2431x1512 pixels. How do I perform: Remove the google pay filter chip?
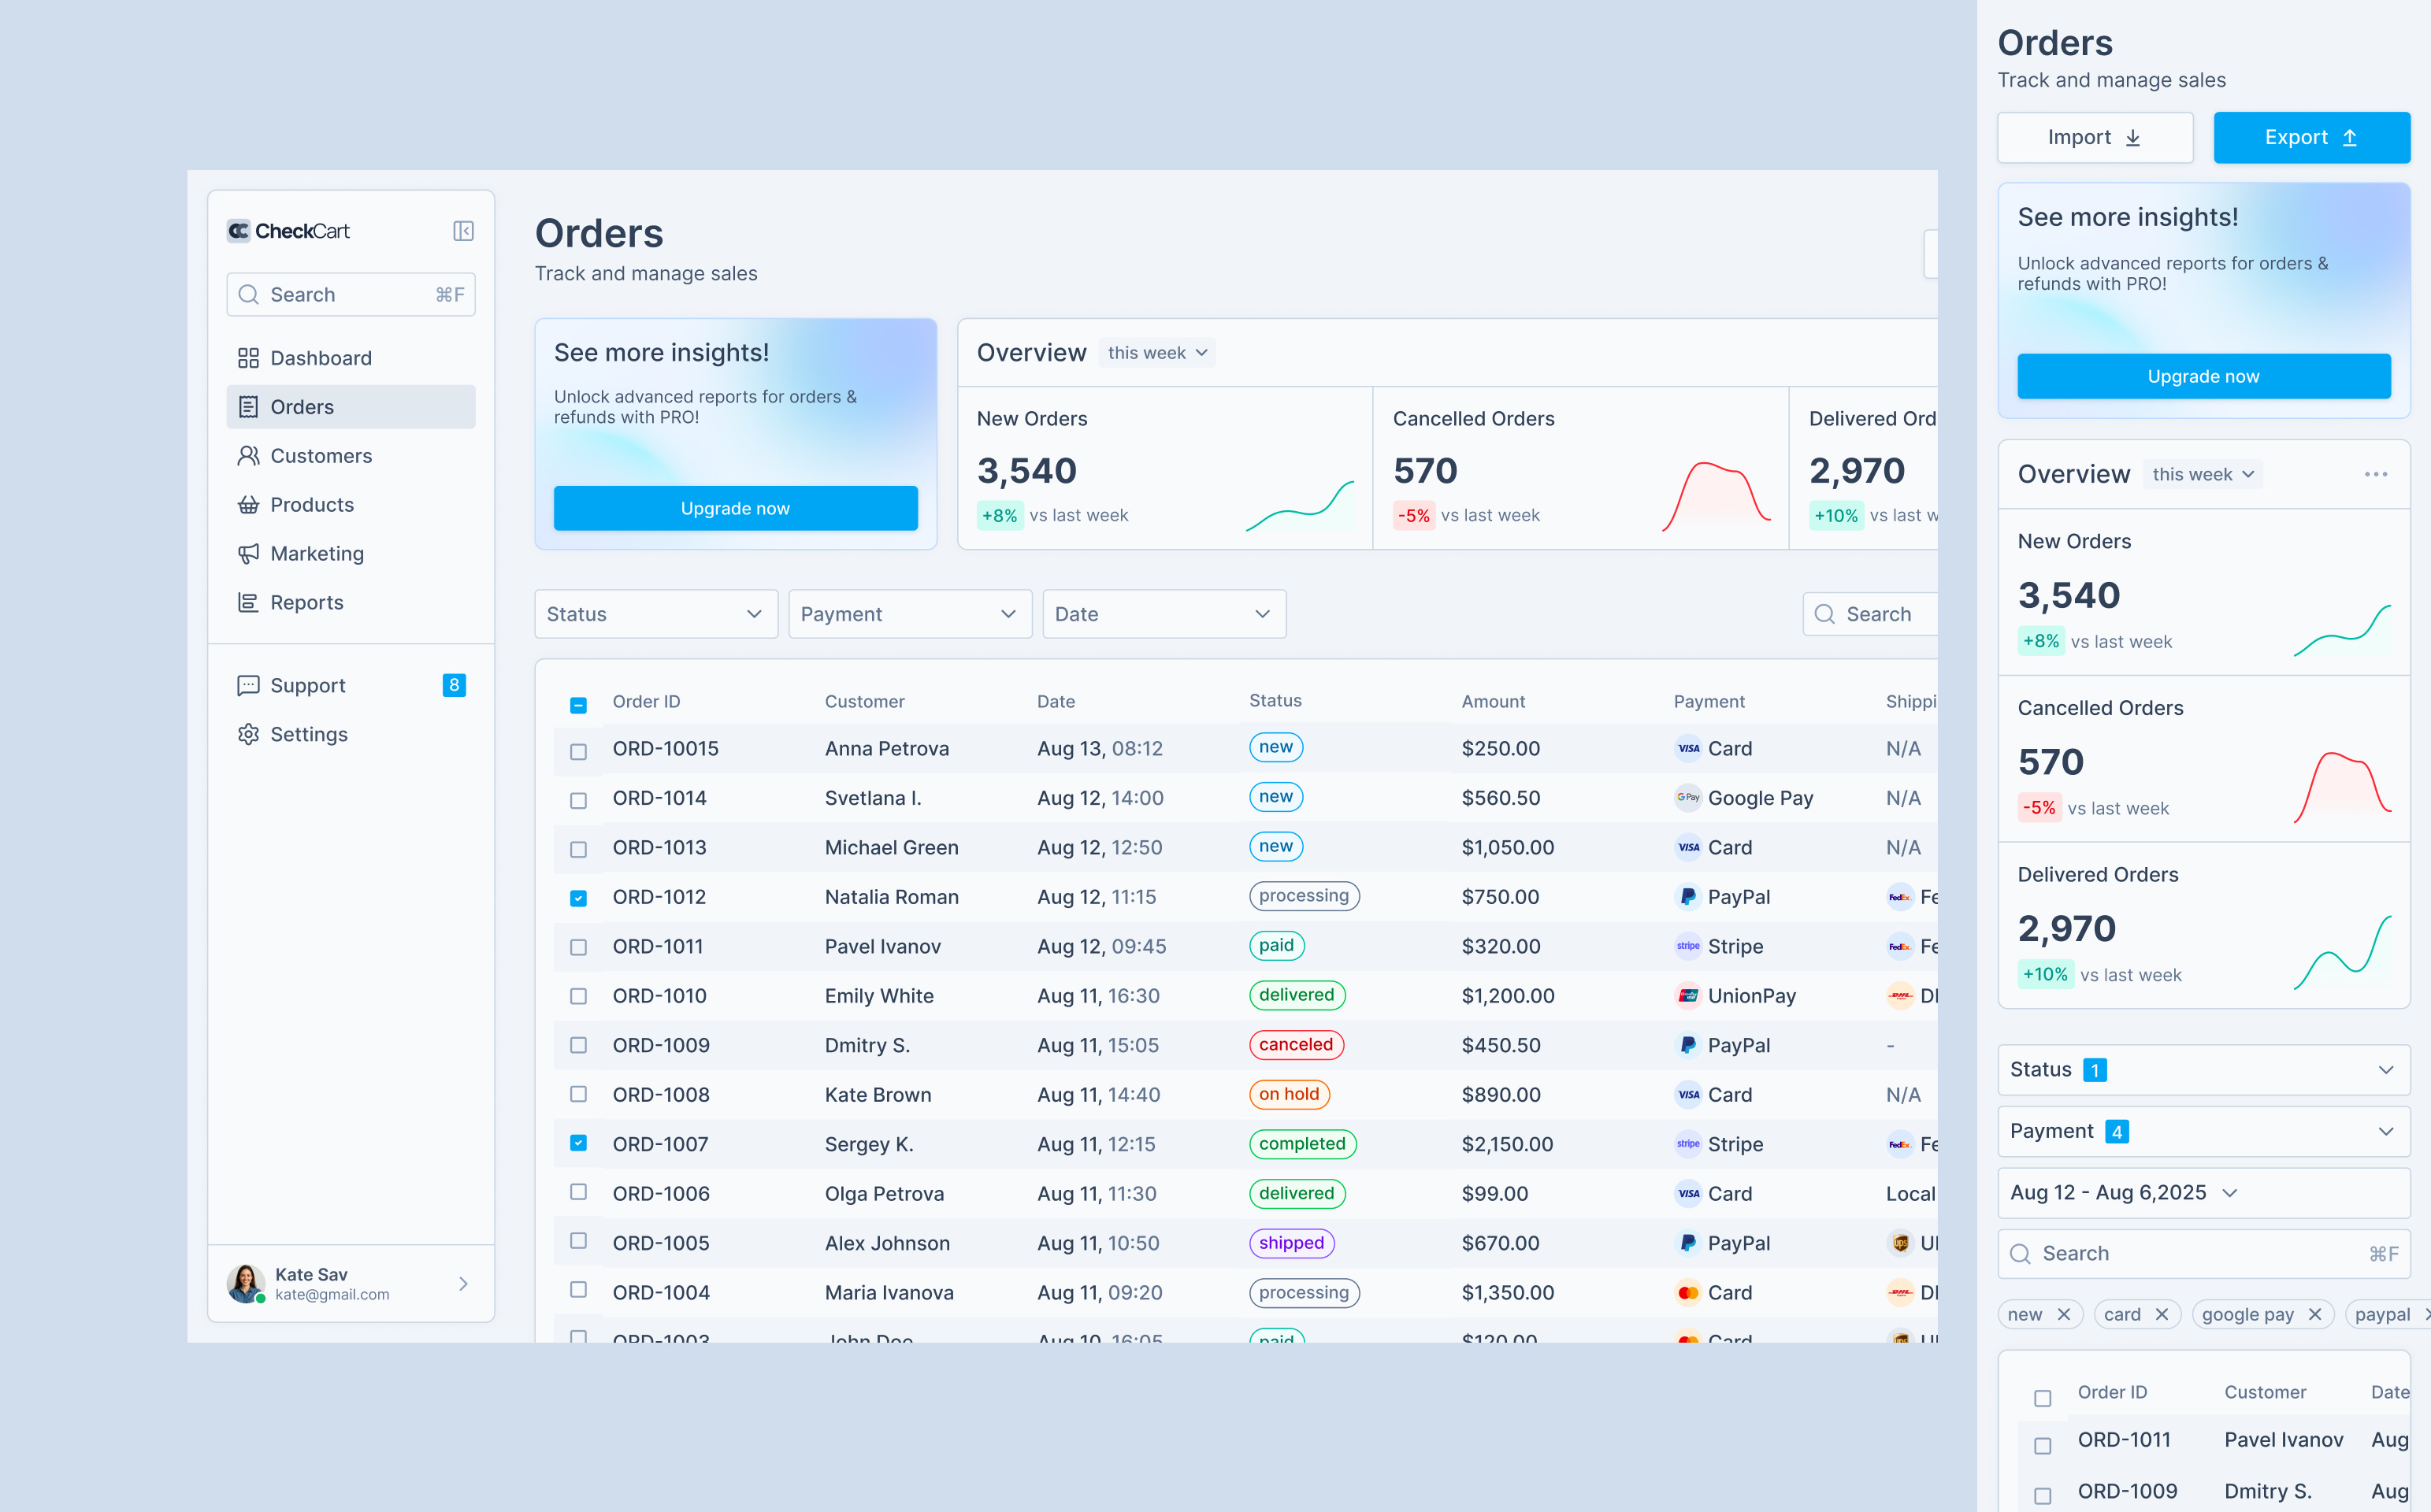coord(2316,1314)
